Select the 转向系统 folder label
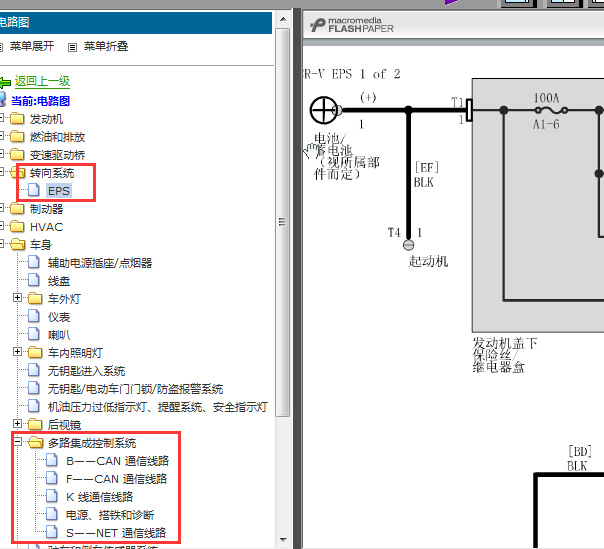This screenshot has height=549, width=604. click(x=52, y=173)
